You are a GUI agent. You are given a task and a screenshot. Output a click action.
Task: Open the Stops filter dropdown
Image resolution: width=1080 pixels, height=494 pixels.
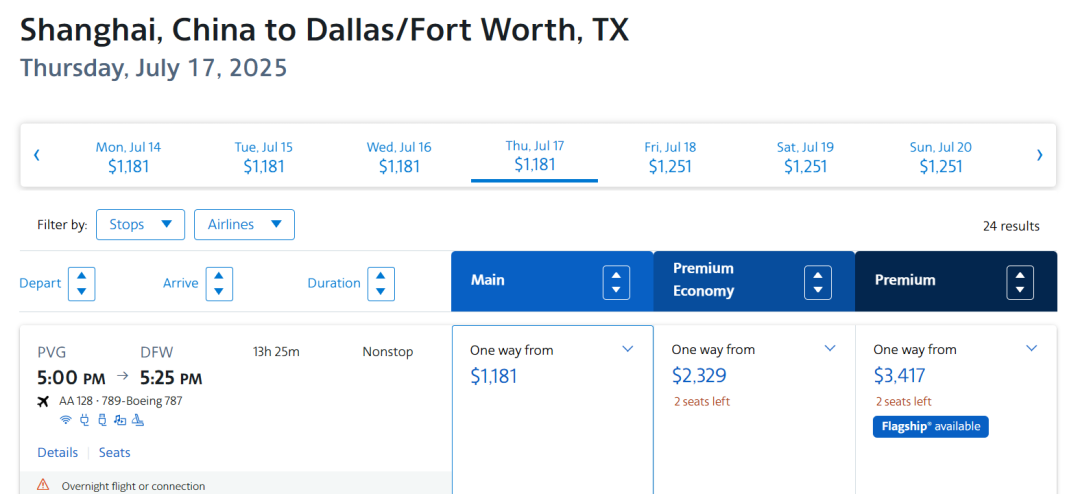pos(140,225)
